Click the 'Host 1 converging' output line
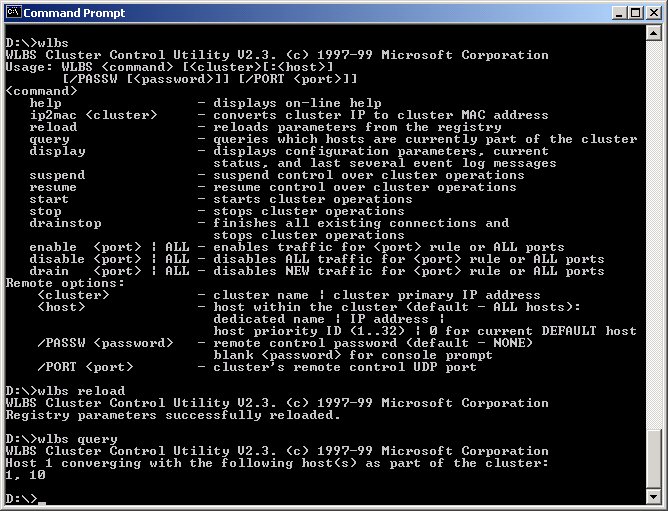The width and height of the screenshot is (668, 511). pos(277,463)
